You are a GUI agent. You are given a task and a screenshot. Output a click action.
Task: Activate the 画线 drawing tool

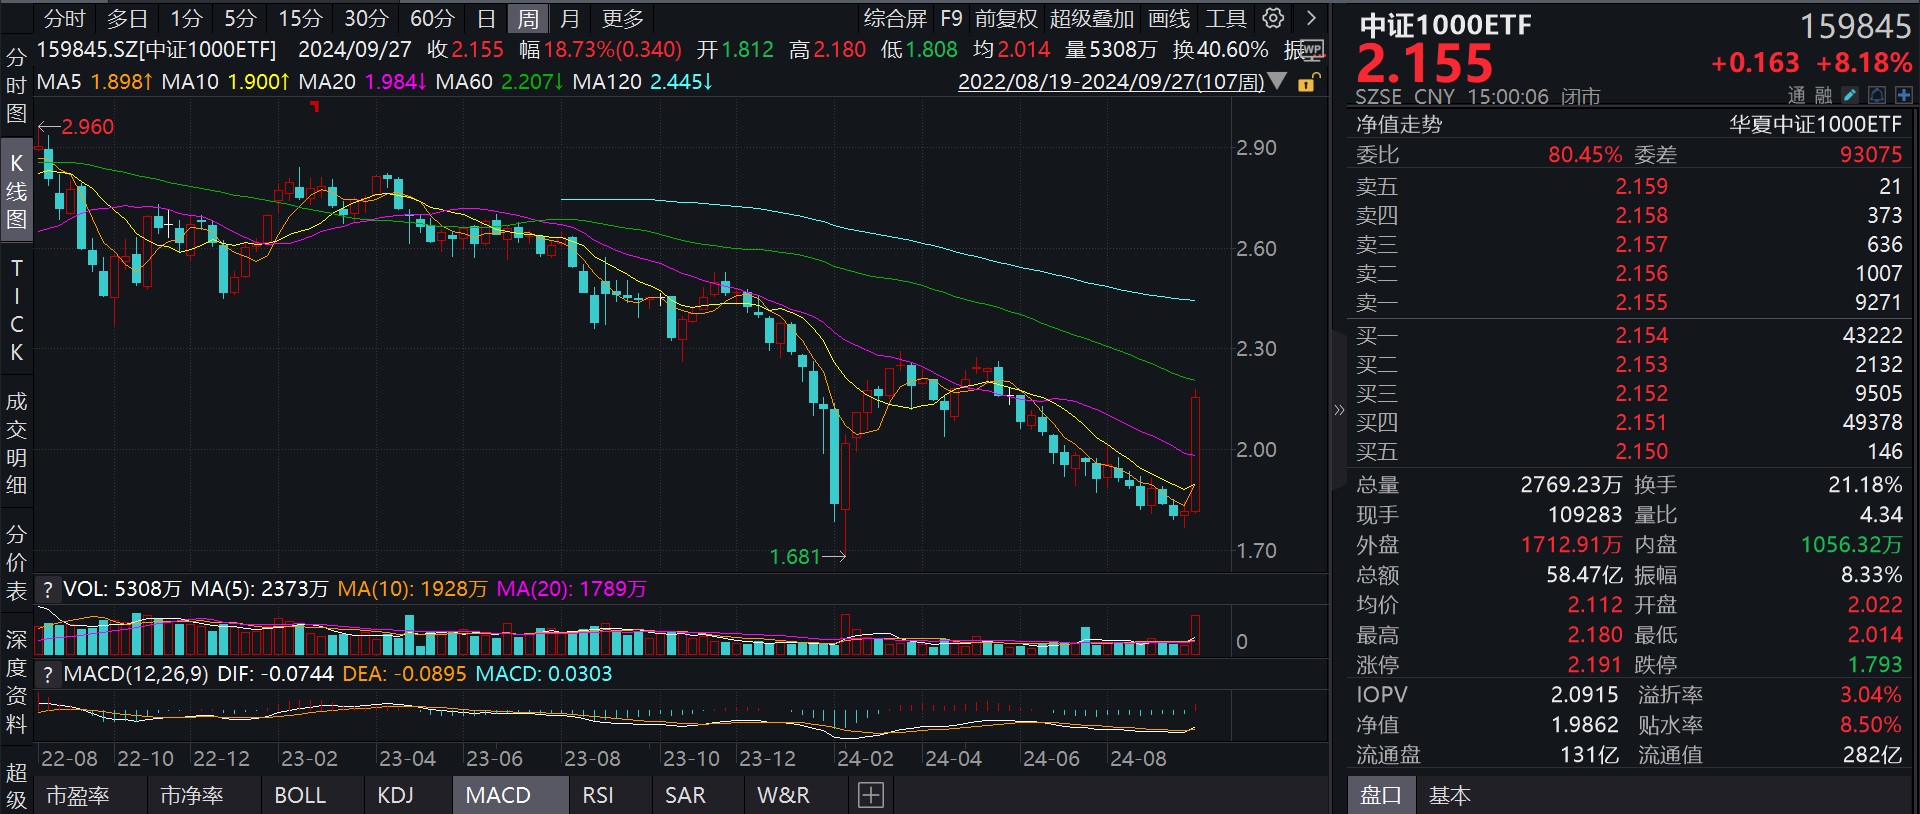[1169, 18]
